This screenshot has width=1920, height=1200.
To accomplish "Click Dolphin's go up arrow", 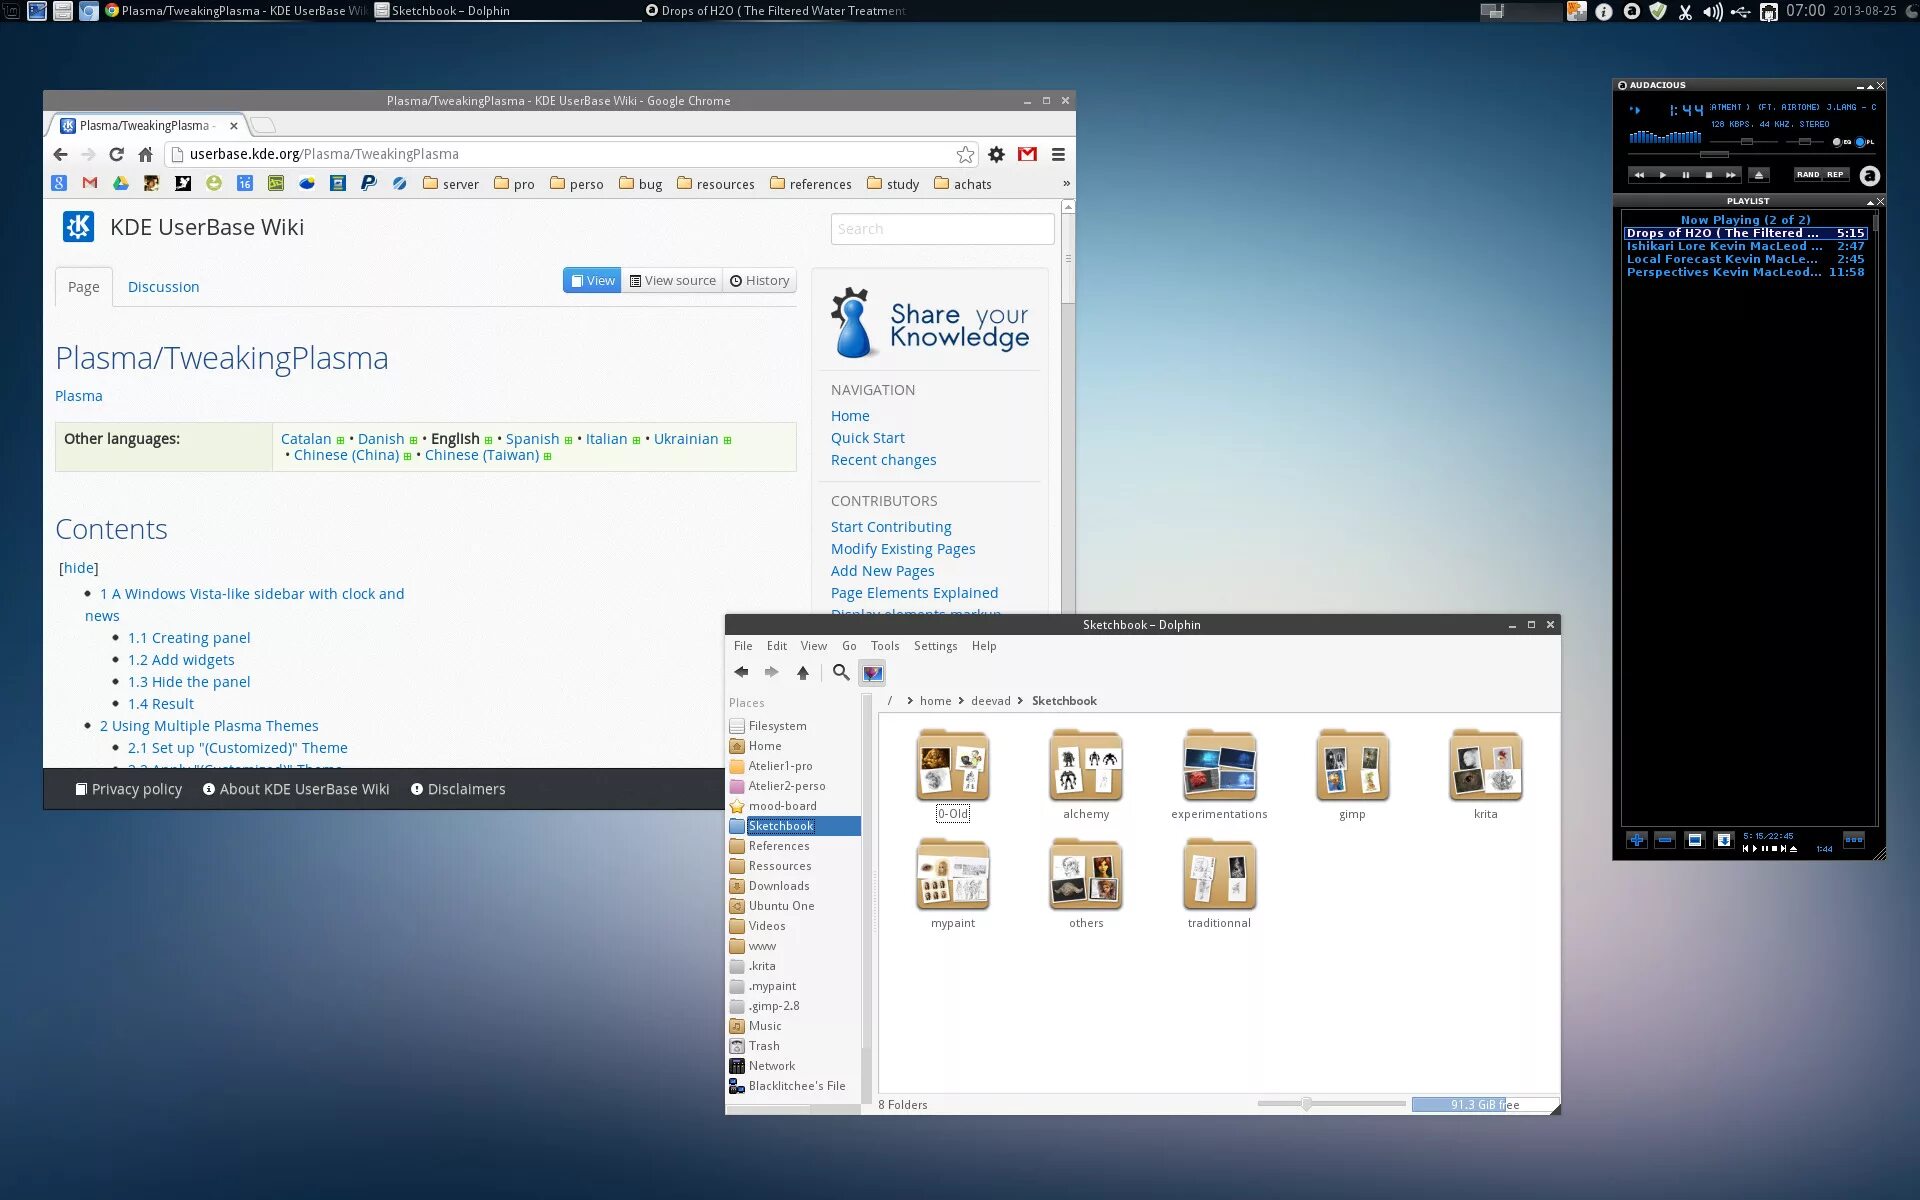I will coord(802,673).
